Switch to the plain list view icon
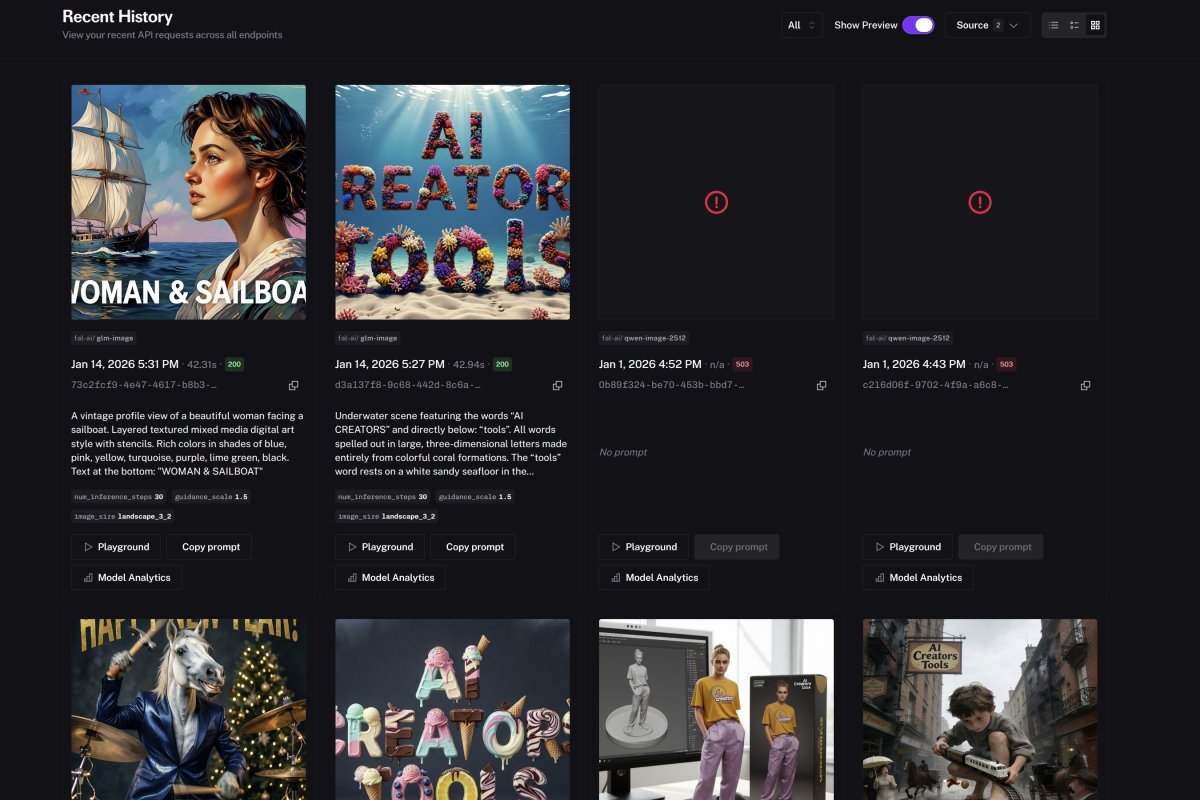1200x800 pixels. coord(1053,25)
